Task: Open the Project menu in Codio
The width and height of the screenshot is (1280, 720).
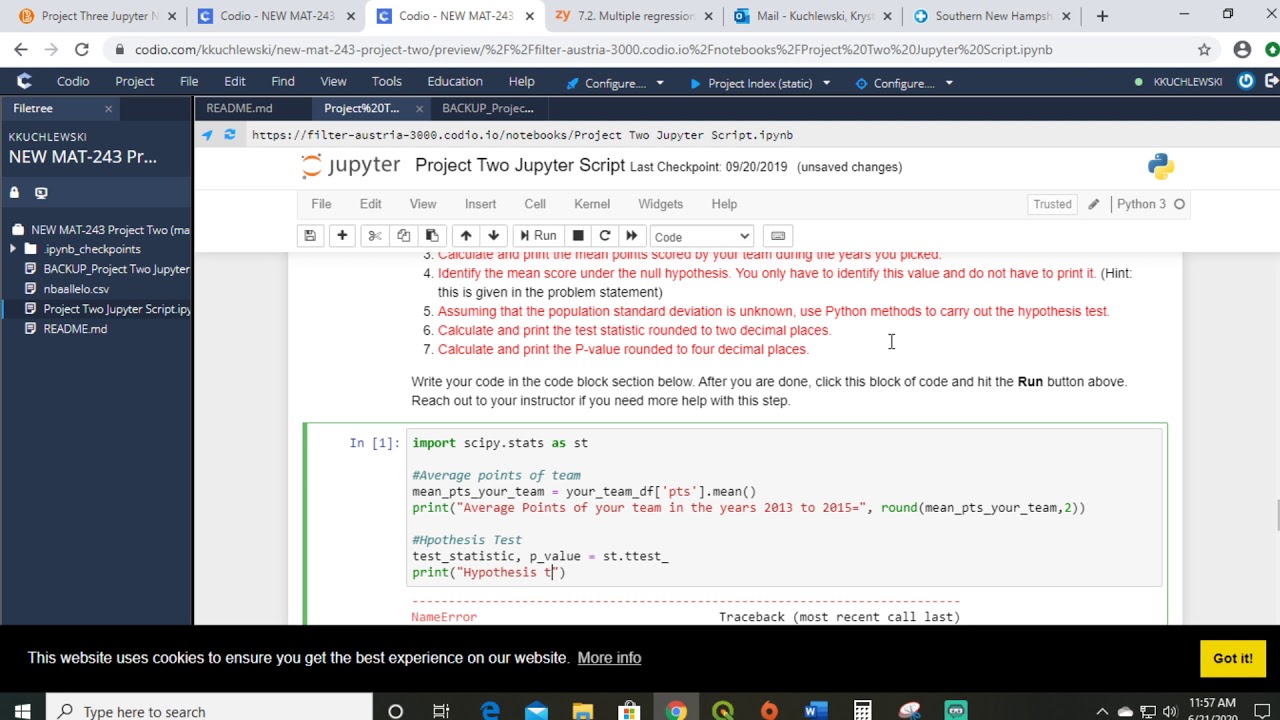Action: pyautogui.click(x=134, y=82)
